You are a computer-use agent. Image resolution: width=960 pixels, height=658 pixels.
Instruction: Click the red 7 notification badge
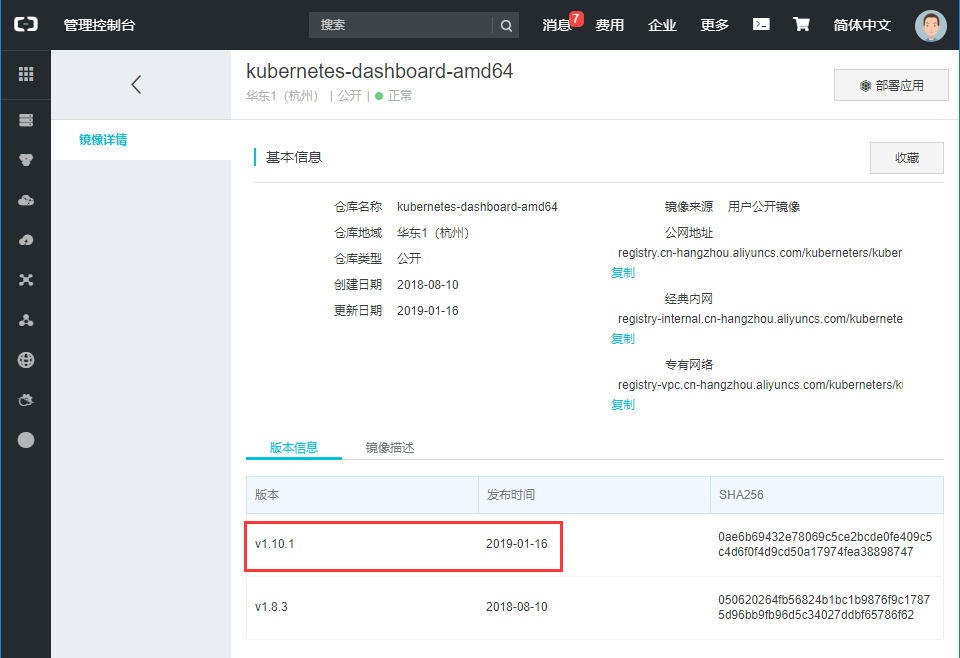(x=576, y=19)
